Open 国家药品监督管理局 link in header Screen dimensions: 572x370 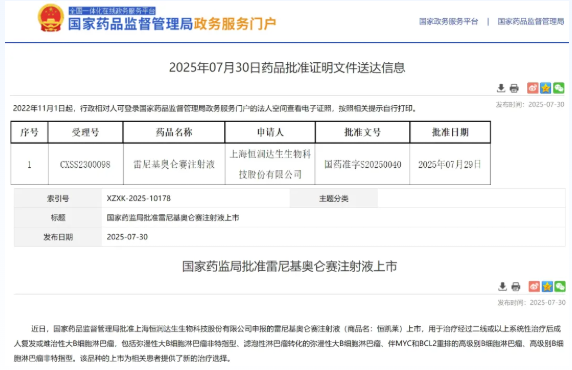point(531,22)
